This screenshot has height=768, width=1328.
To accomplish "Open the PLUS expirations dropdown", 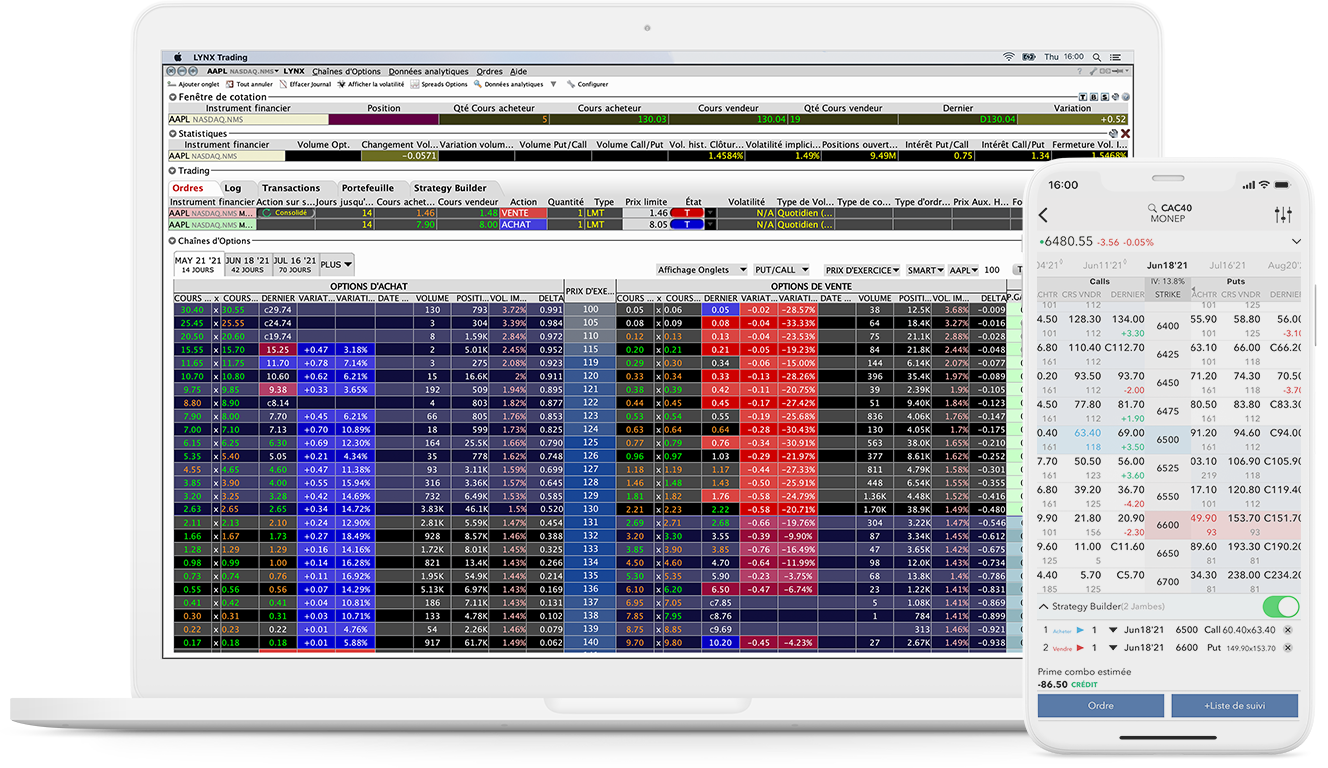I will 336,265.
